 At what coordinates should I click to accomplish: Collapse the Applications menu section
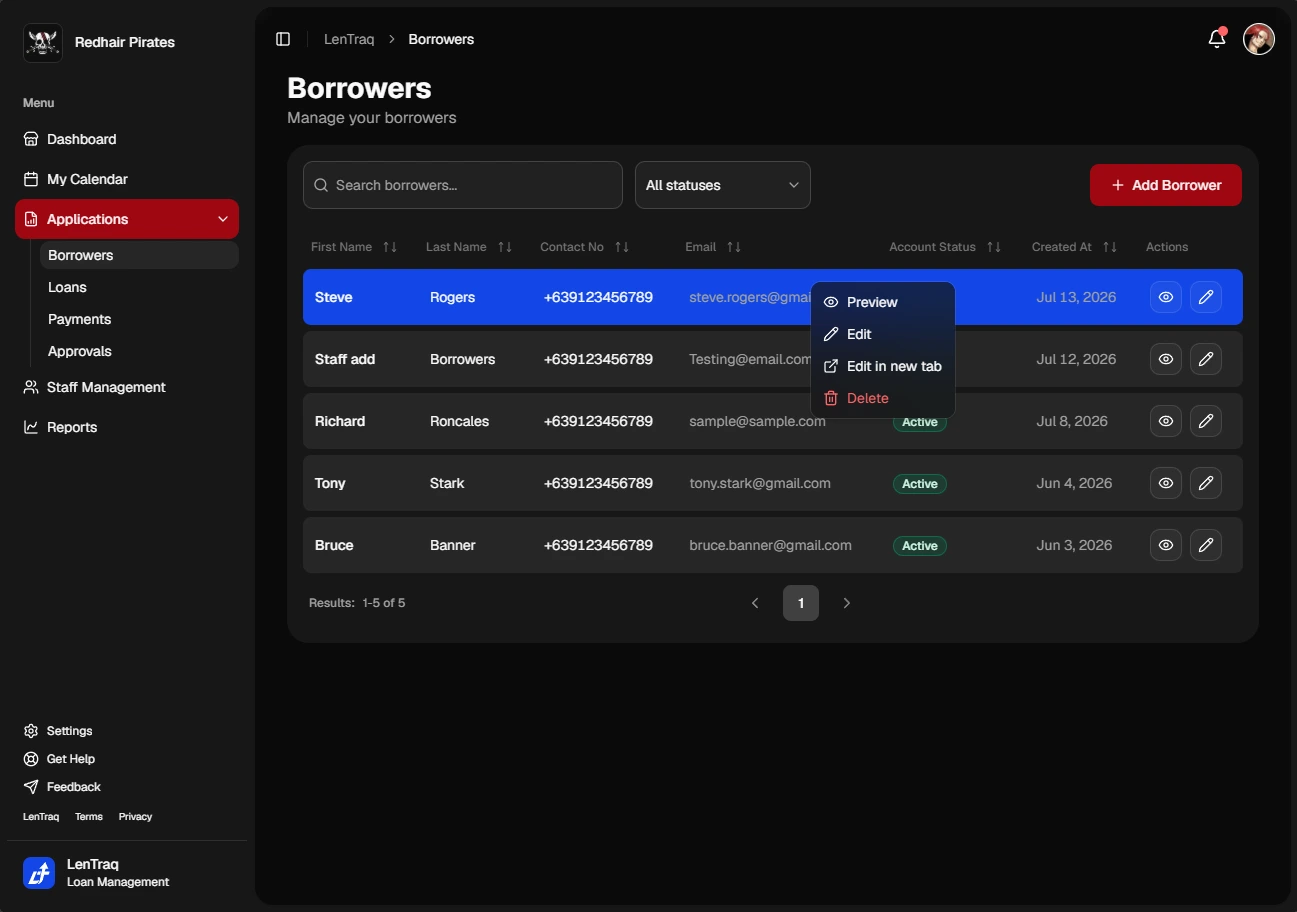127,219
